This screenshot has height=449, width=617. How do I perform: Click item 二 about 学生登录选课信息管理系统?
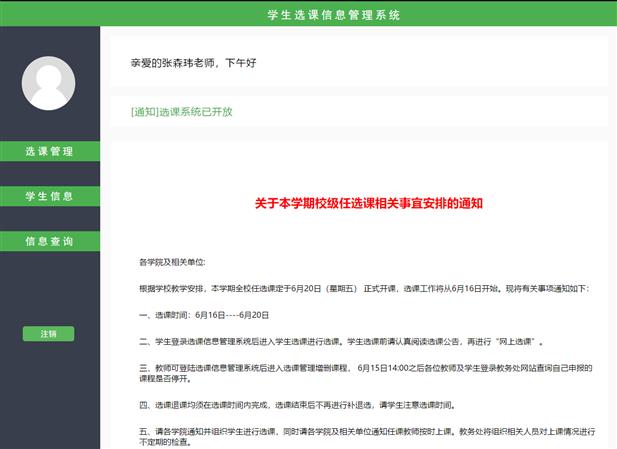click(x=342, y=342)
